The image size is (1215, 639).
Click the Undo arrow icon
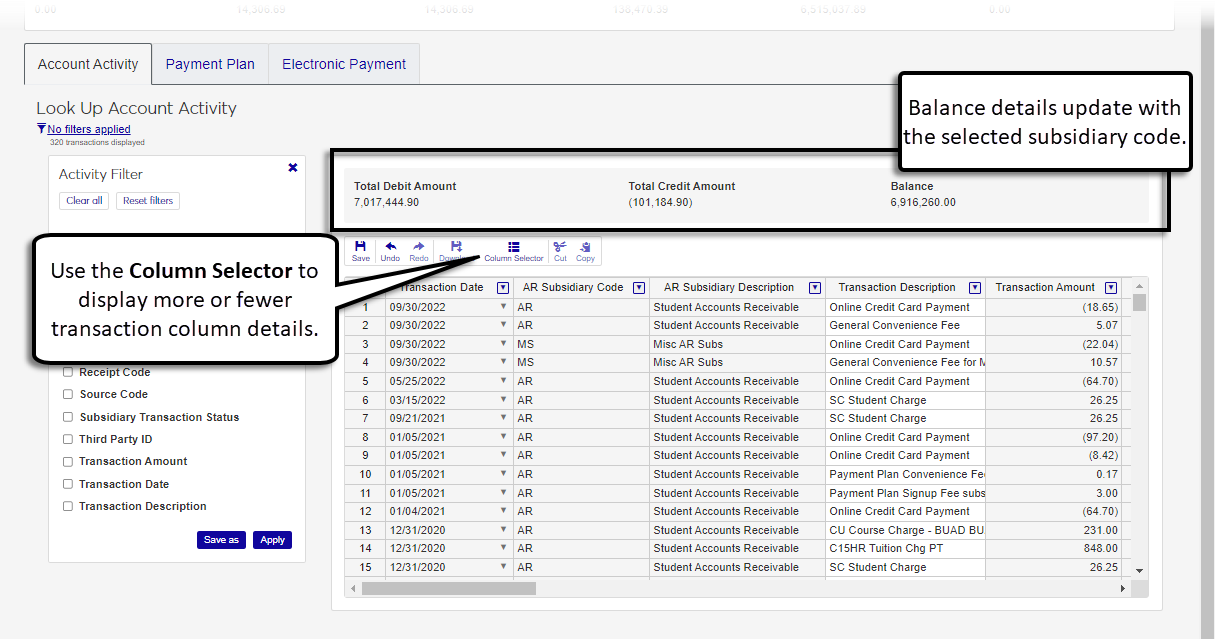pyautogui.click(x=390, y=250)
